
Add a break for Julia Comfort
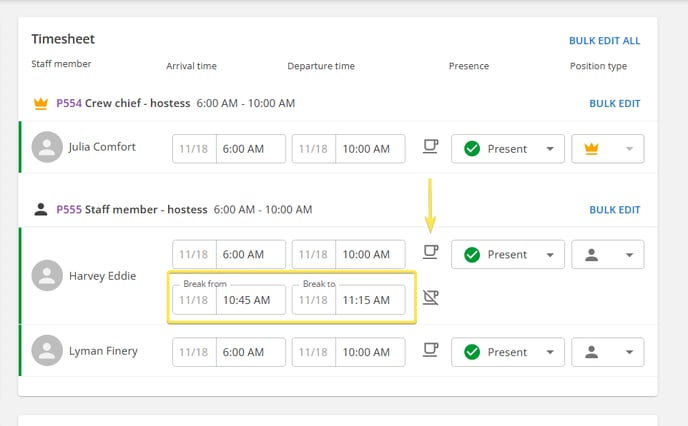[x=430, y=146]
